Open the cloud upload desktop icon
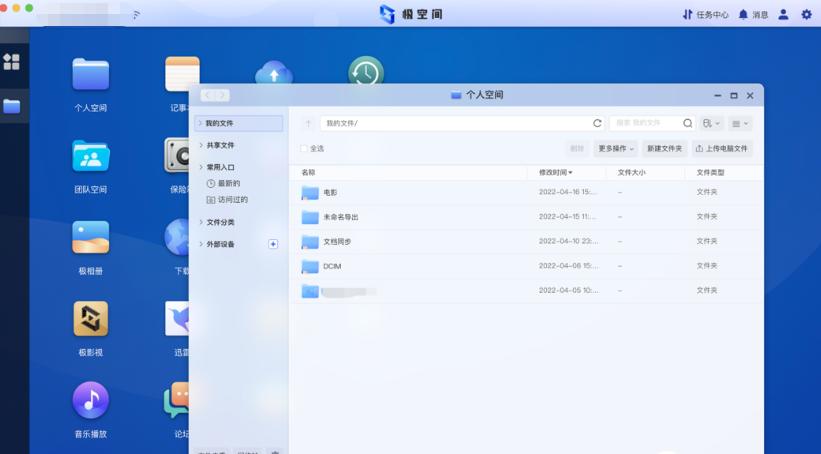Viewport: 821px width, 454px height. [274, 73]
